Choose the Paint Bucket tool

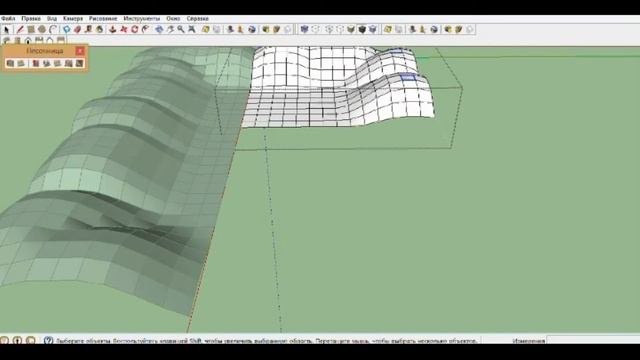[x=100, y=29]
